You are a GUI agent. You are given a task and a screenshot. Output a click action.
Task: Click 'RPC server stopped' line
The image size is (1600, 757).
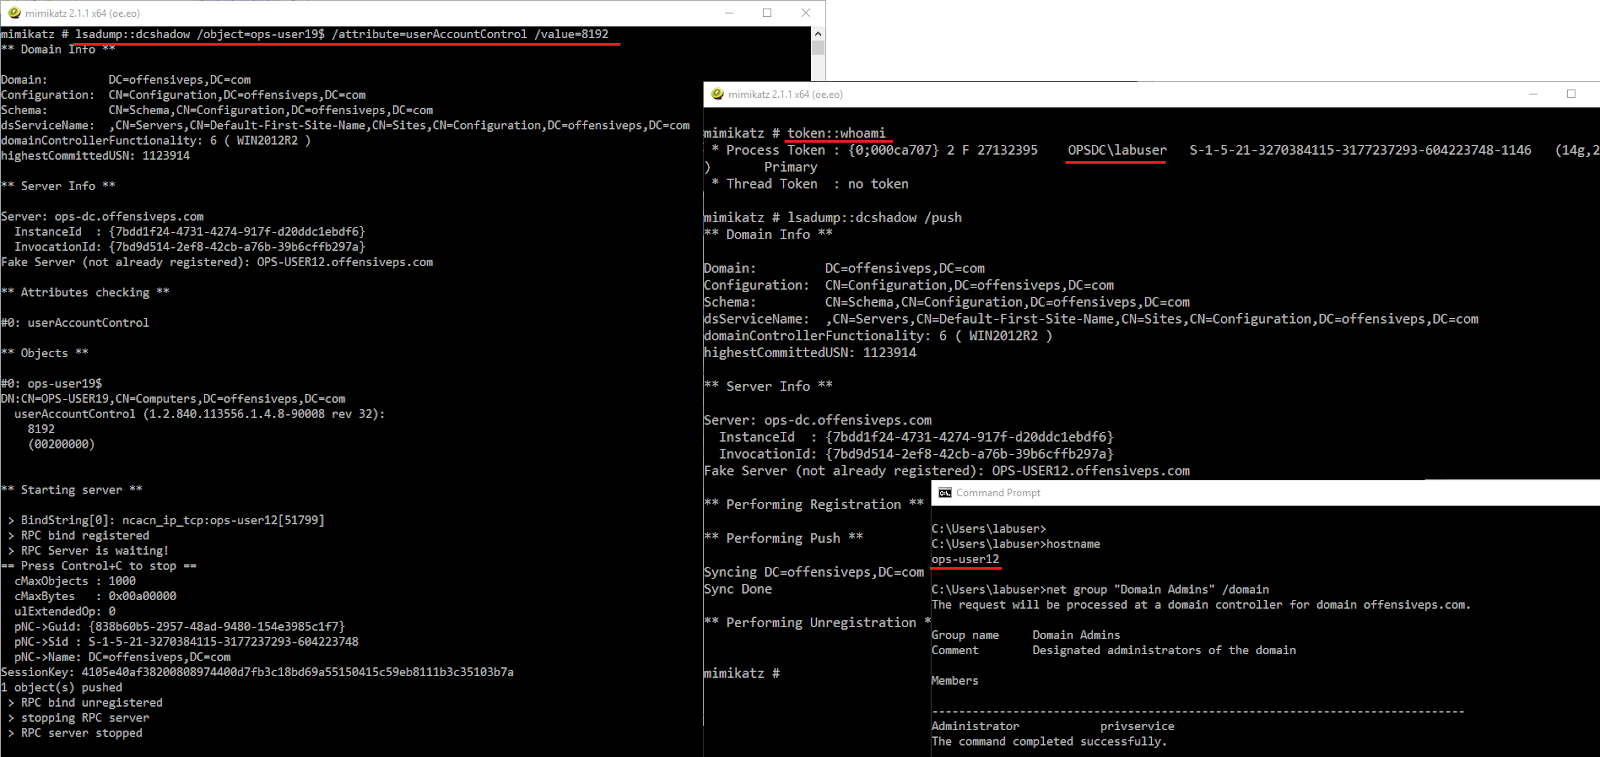75,733
